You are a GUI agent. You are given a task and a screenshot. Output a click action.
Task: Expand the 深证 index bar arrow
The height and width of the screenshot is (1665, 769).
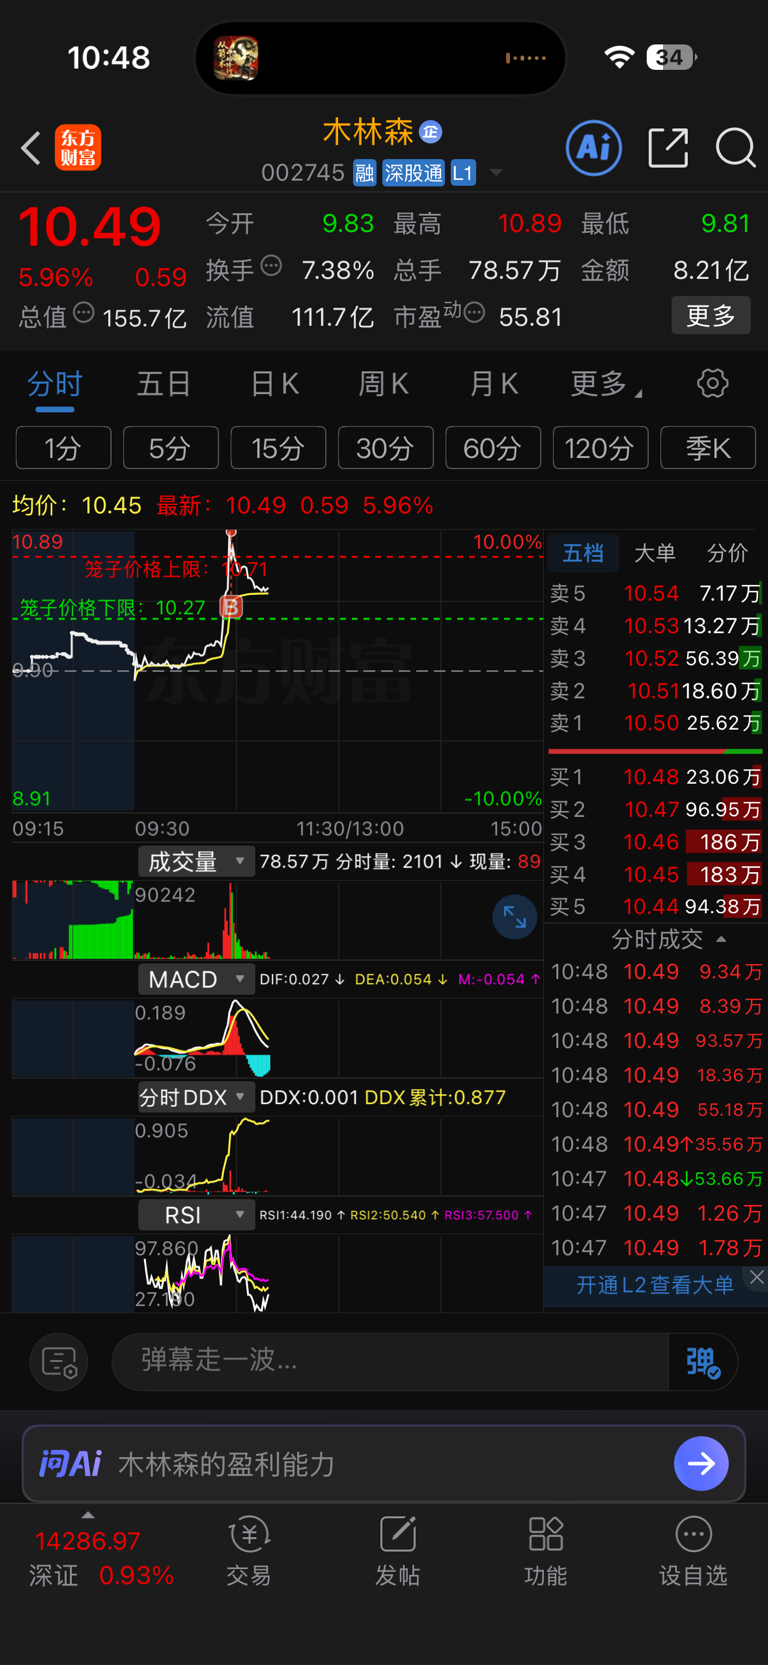(88, 1515)
